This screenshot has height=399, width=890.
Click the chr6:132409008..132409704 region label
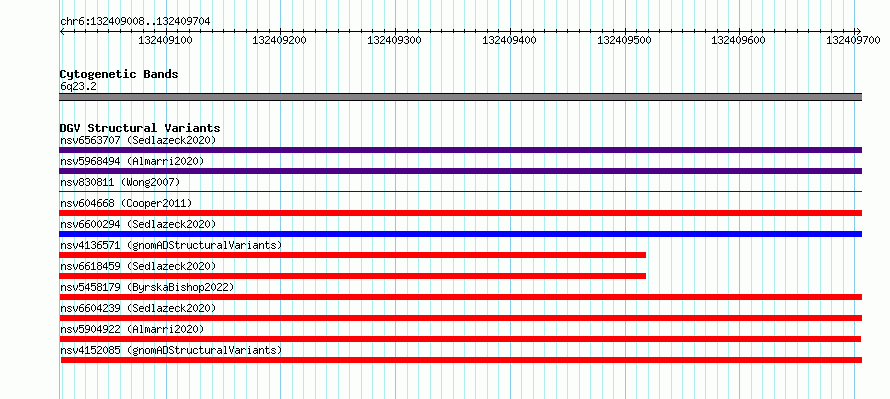tap(135, 22)
